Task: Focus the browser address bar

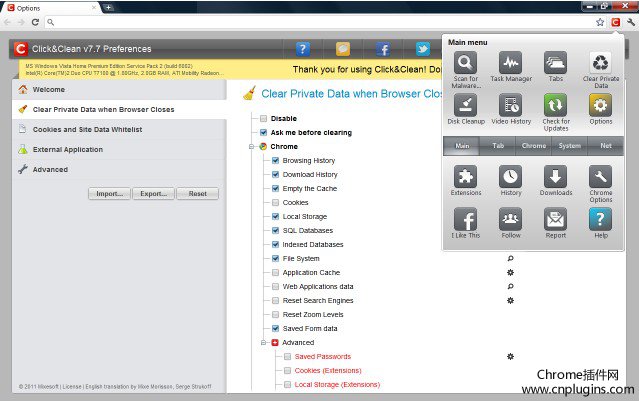Action: coord(322,22)
